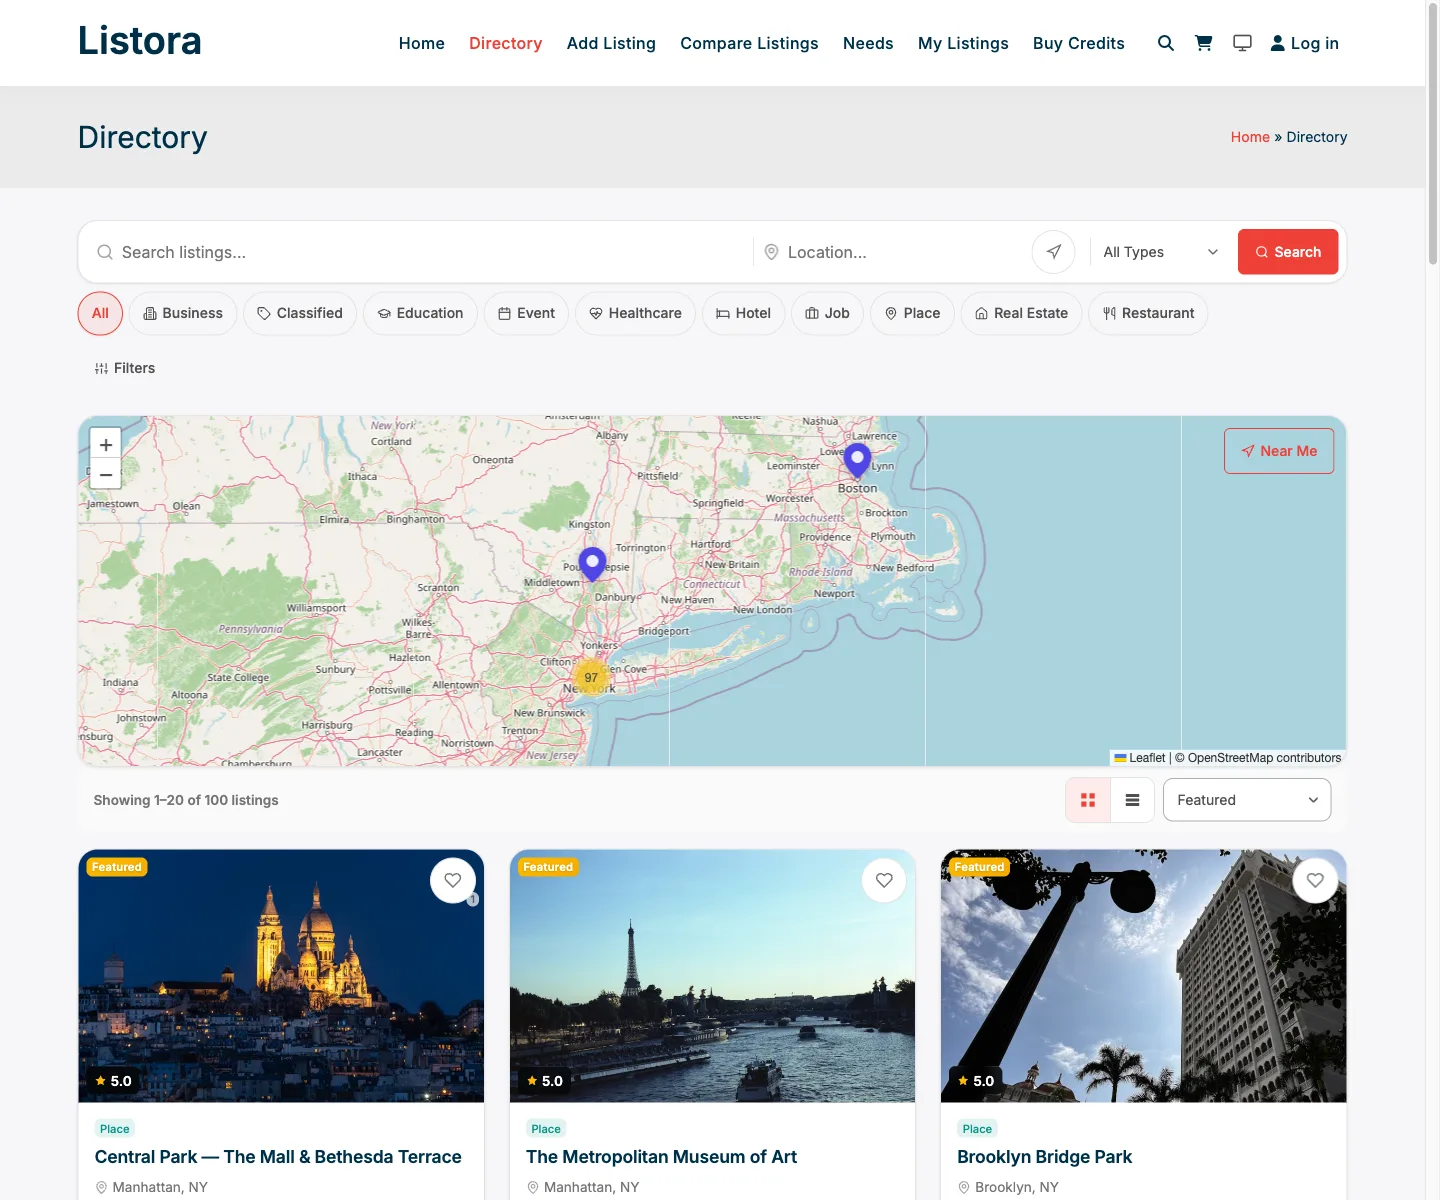Go to the Home menu item
The width and height of the screenshot is (1440, 1200).
pyautogui.click(x=422, y=43)
